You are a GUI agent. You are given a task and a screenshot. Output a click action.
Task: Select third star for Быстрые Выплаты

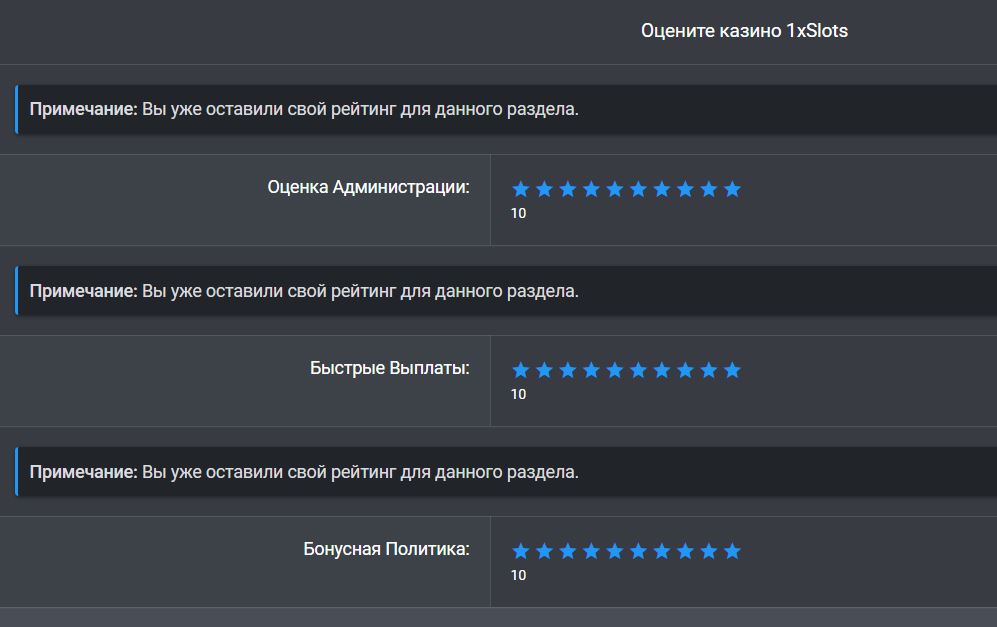tap(567, 370)
